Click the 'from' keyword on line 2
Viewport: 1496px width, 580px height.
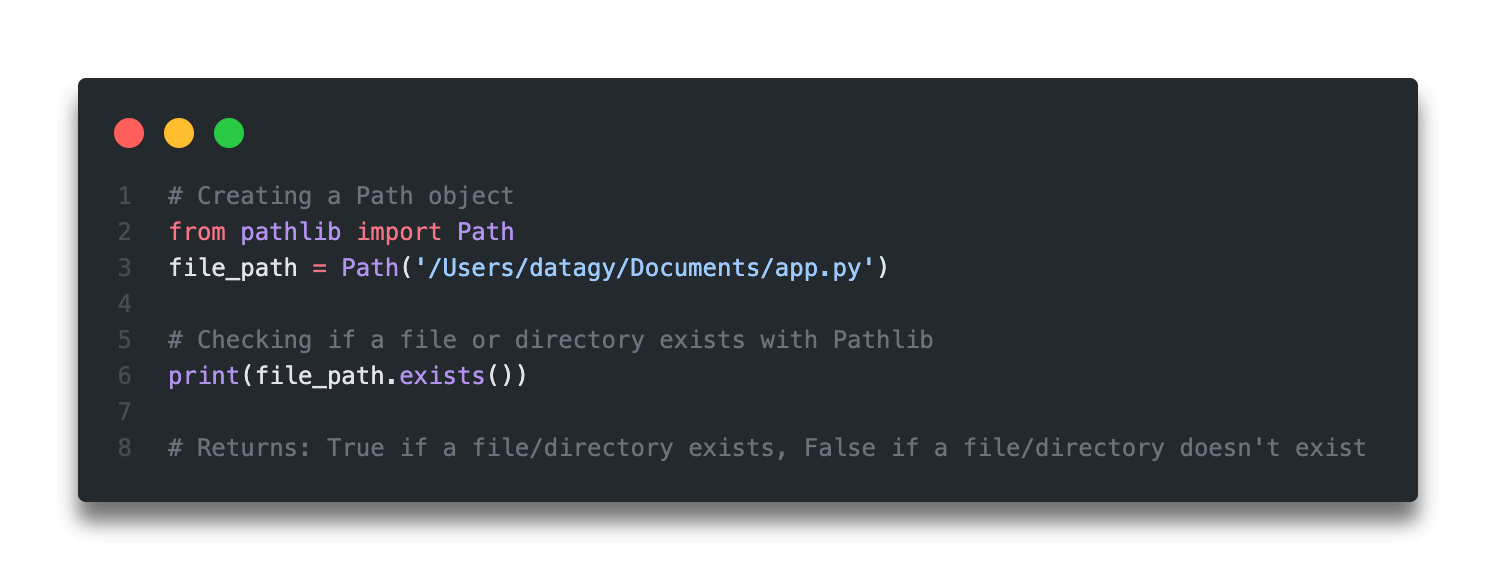[x=197, y=232]
